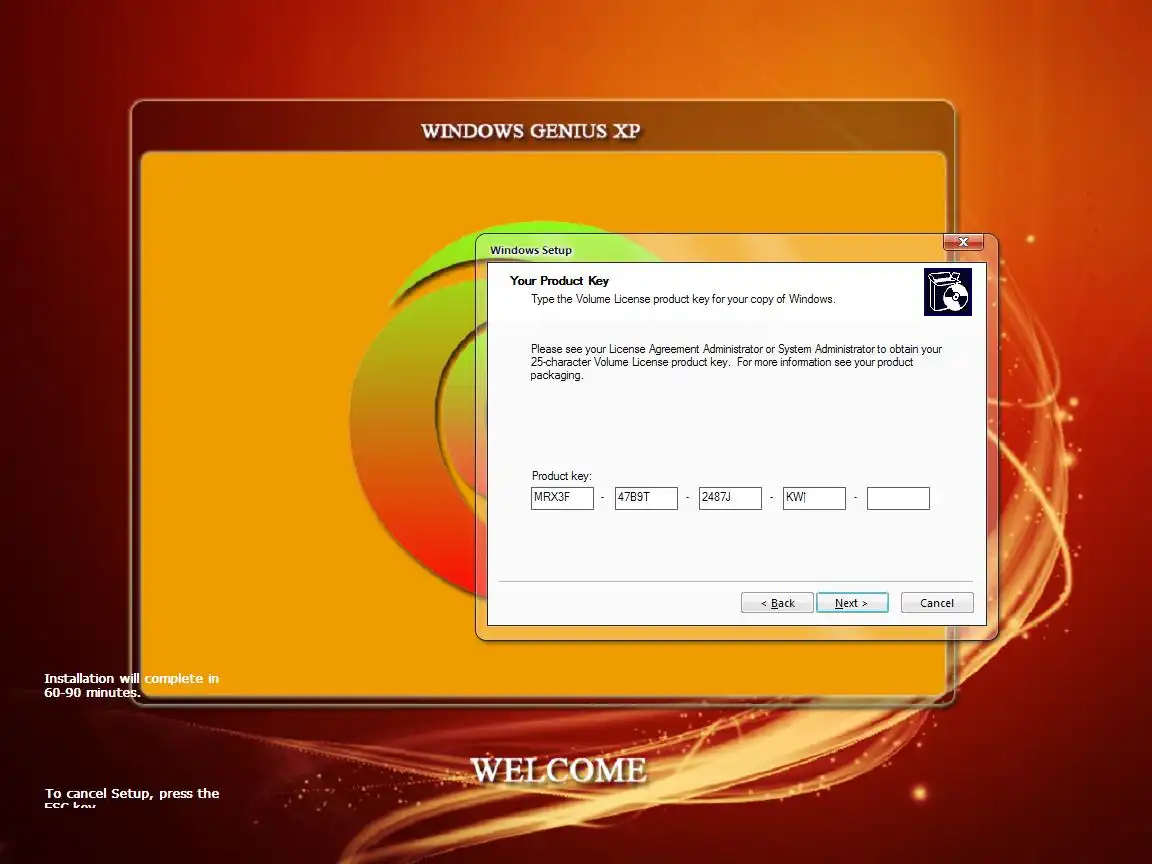The image size is (1152, 864).
Task: Click the Next button
Action: click(x=852, y=602)
